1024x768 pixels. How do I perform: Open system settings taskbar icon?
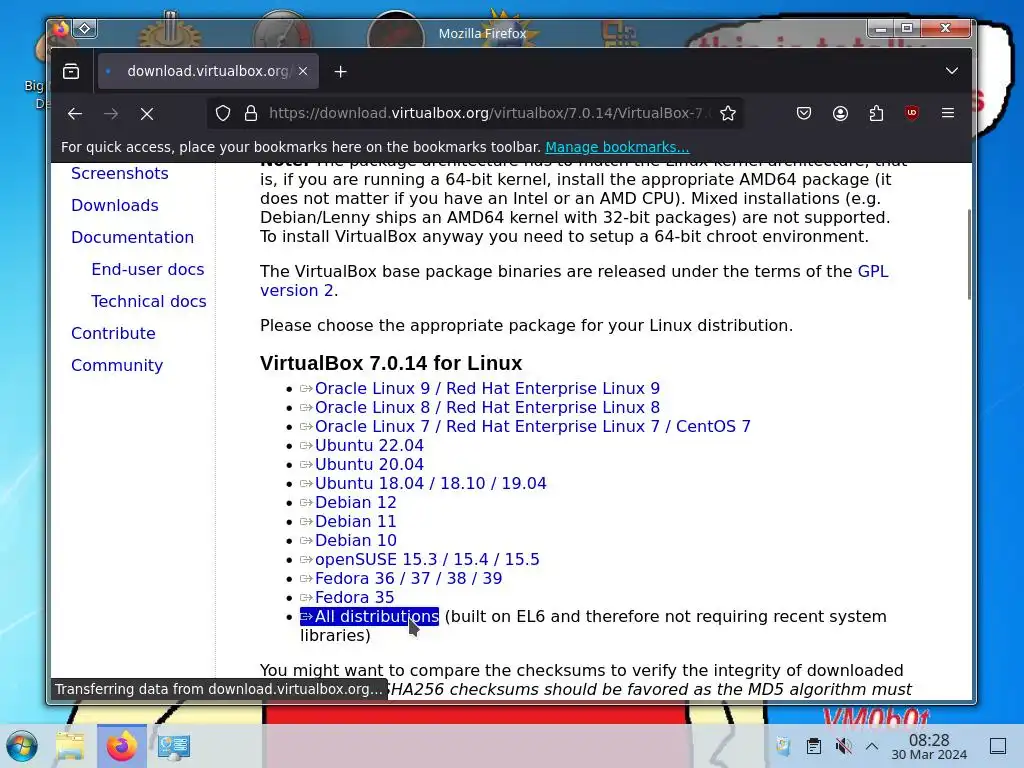174,746
